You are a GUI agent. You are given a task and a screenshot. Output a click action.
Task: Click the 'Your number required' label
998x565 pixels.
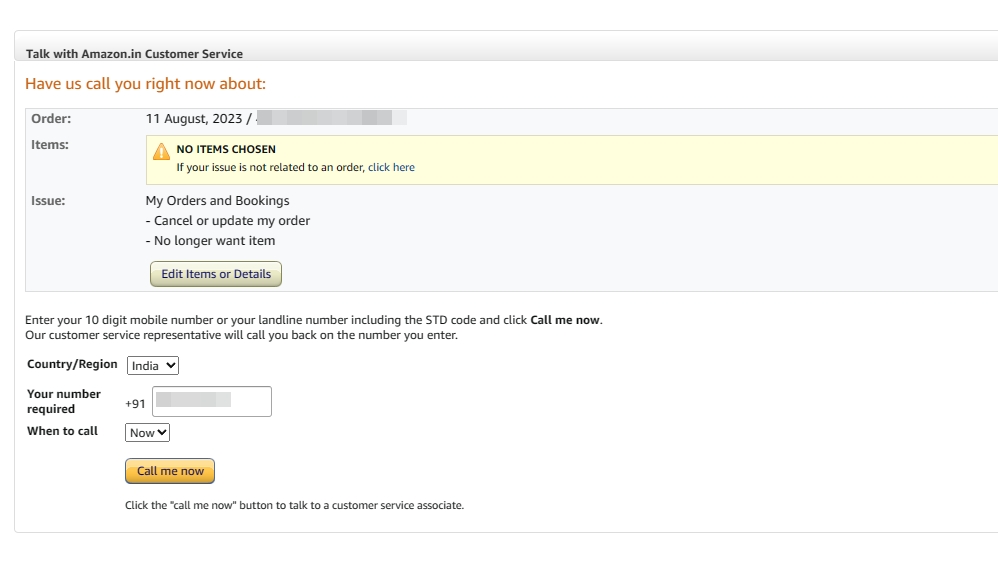pyautogui.click(x=64, y=401)
